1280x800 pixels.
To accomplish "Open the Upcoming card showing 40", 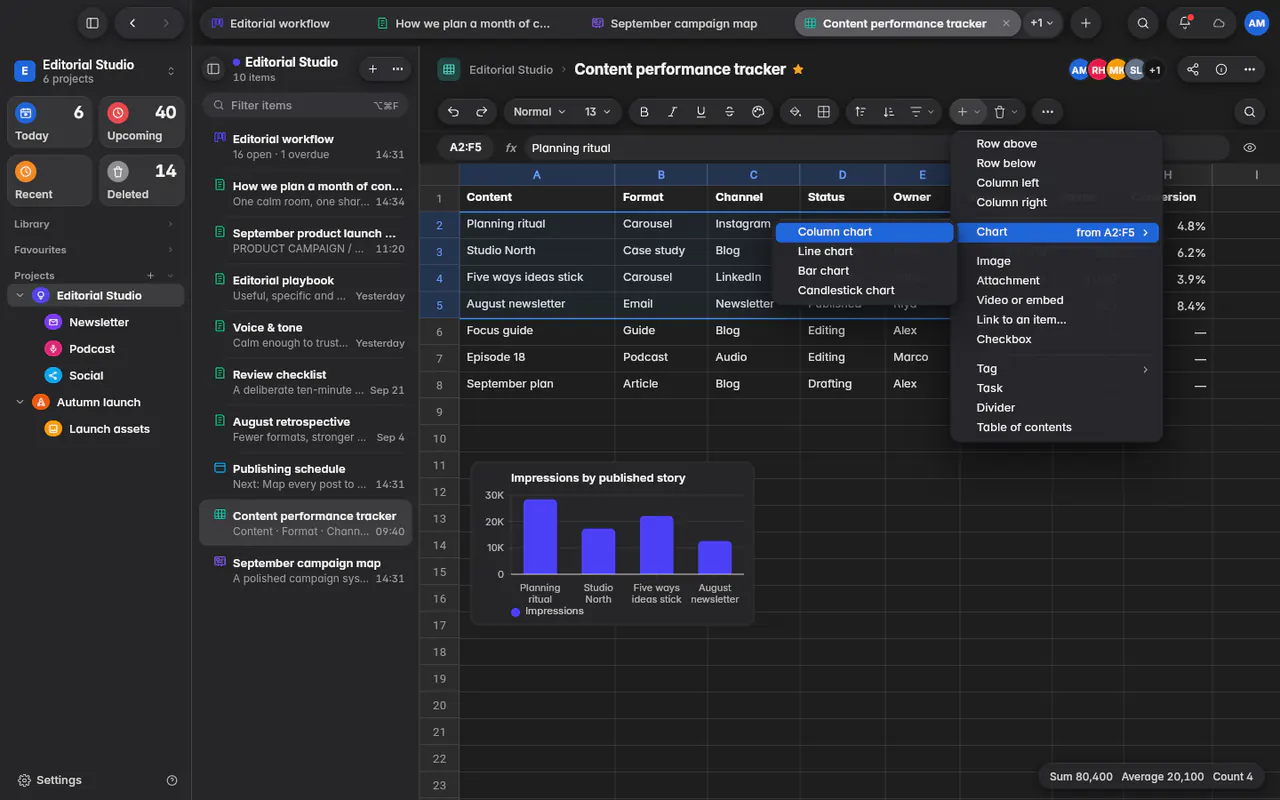I will [141, 123].
